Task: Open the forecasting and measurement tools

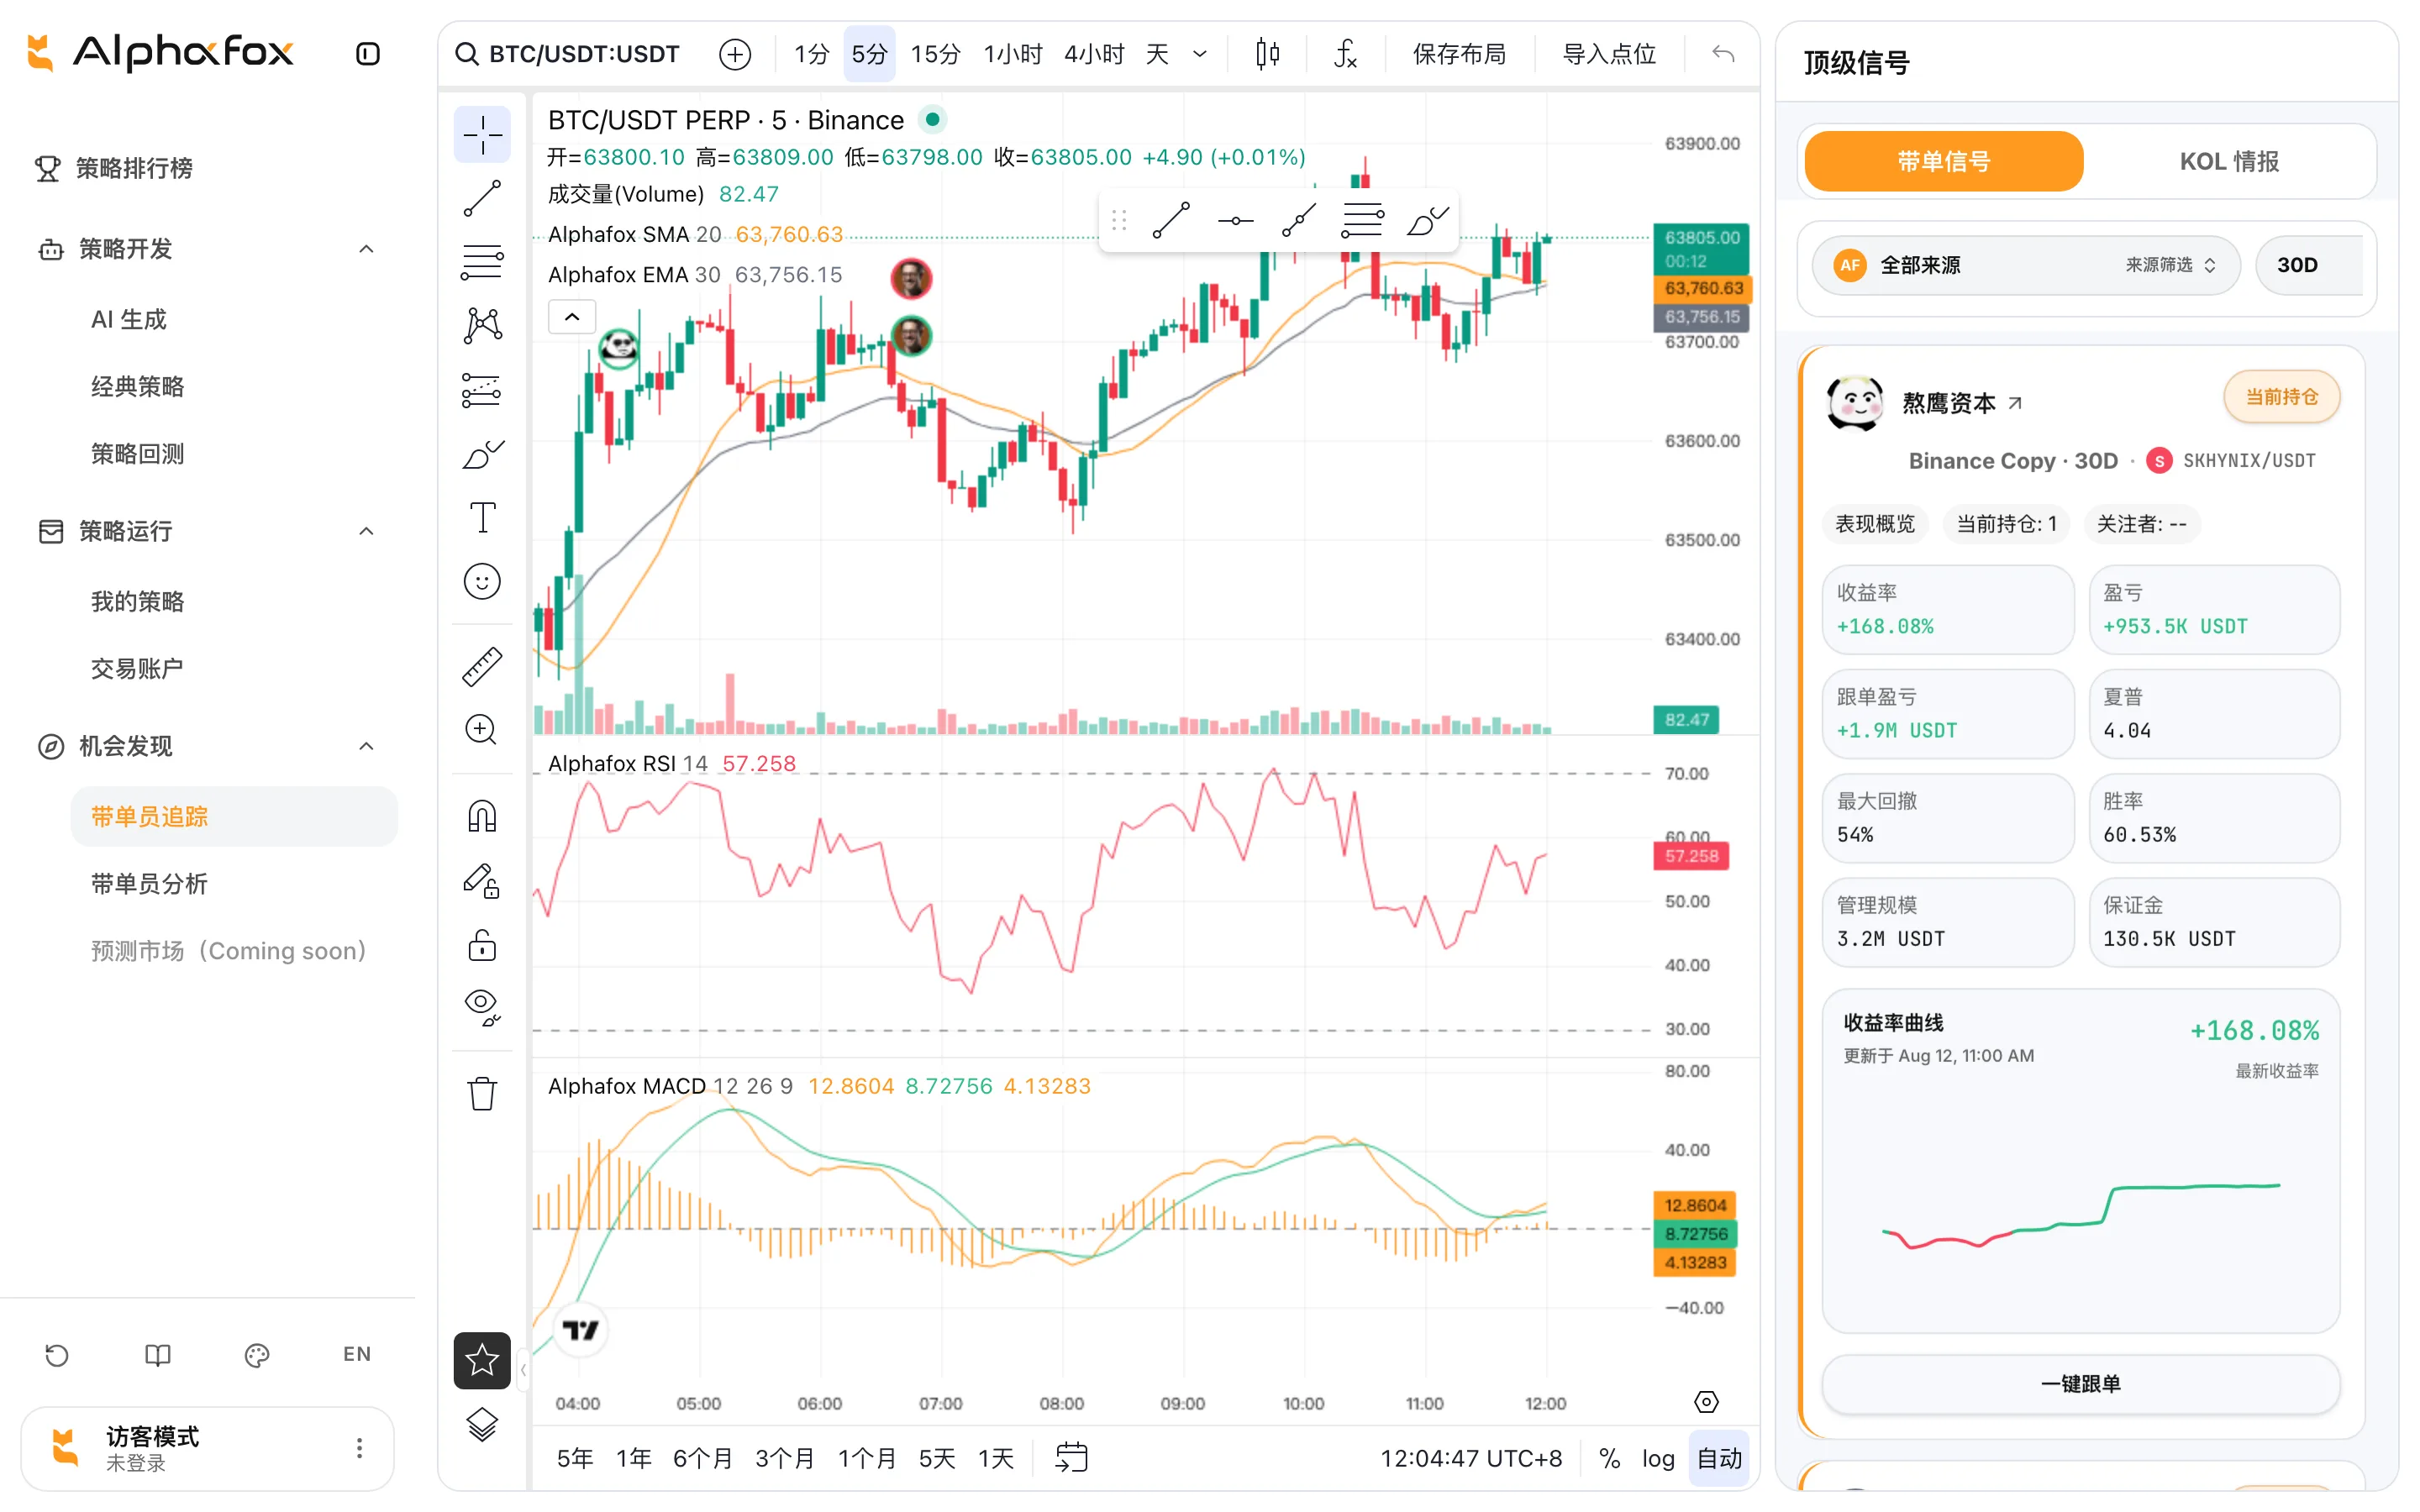Action: [482, 390]
